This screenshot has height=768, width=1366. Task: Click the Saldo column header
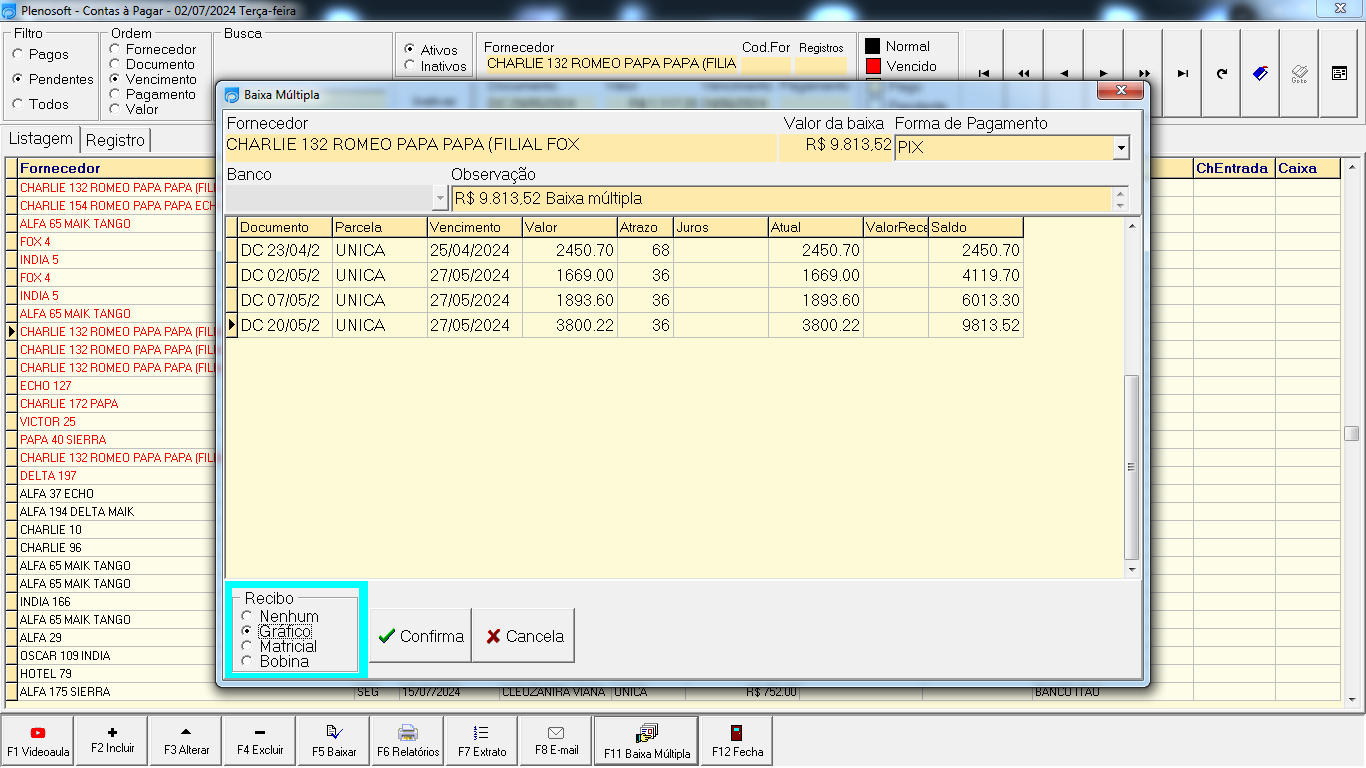coord(976,227)
